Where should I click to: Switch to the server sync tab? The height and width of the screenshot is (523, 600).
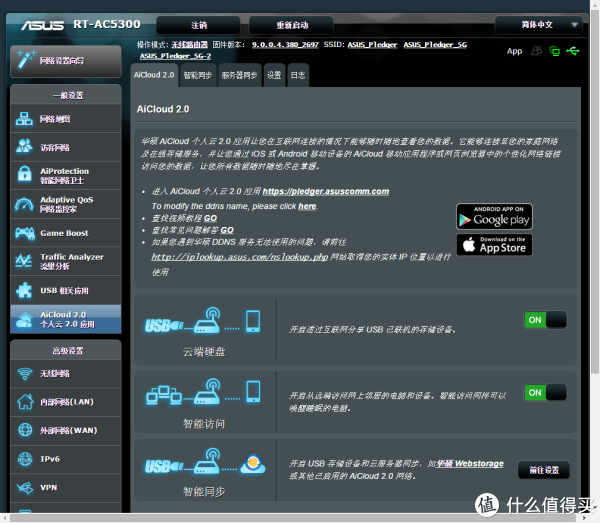[x=239, y=75]
